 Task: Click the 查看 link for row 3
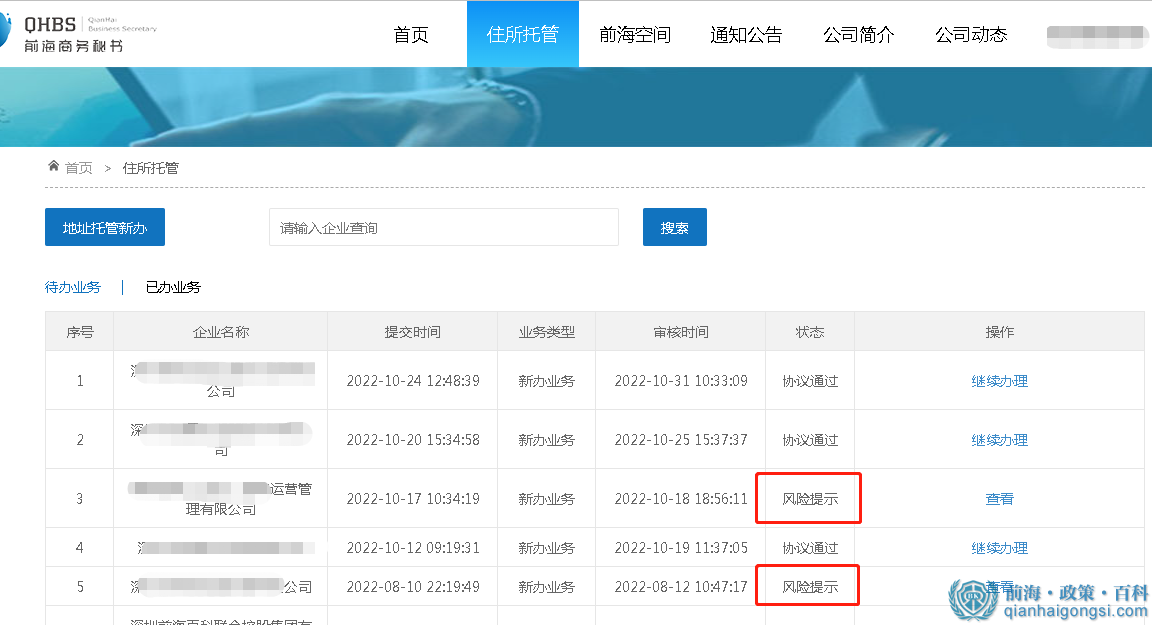coord(999,498)
